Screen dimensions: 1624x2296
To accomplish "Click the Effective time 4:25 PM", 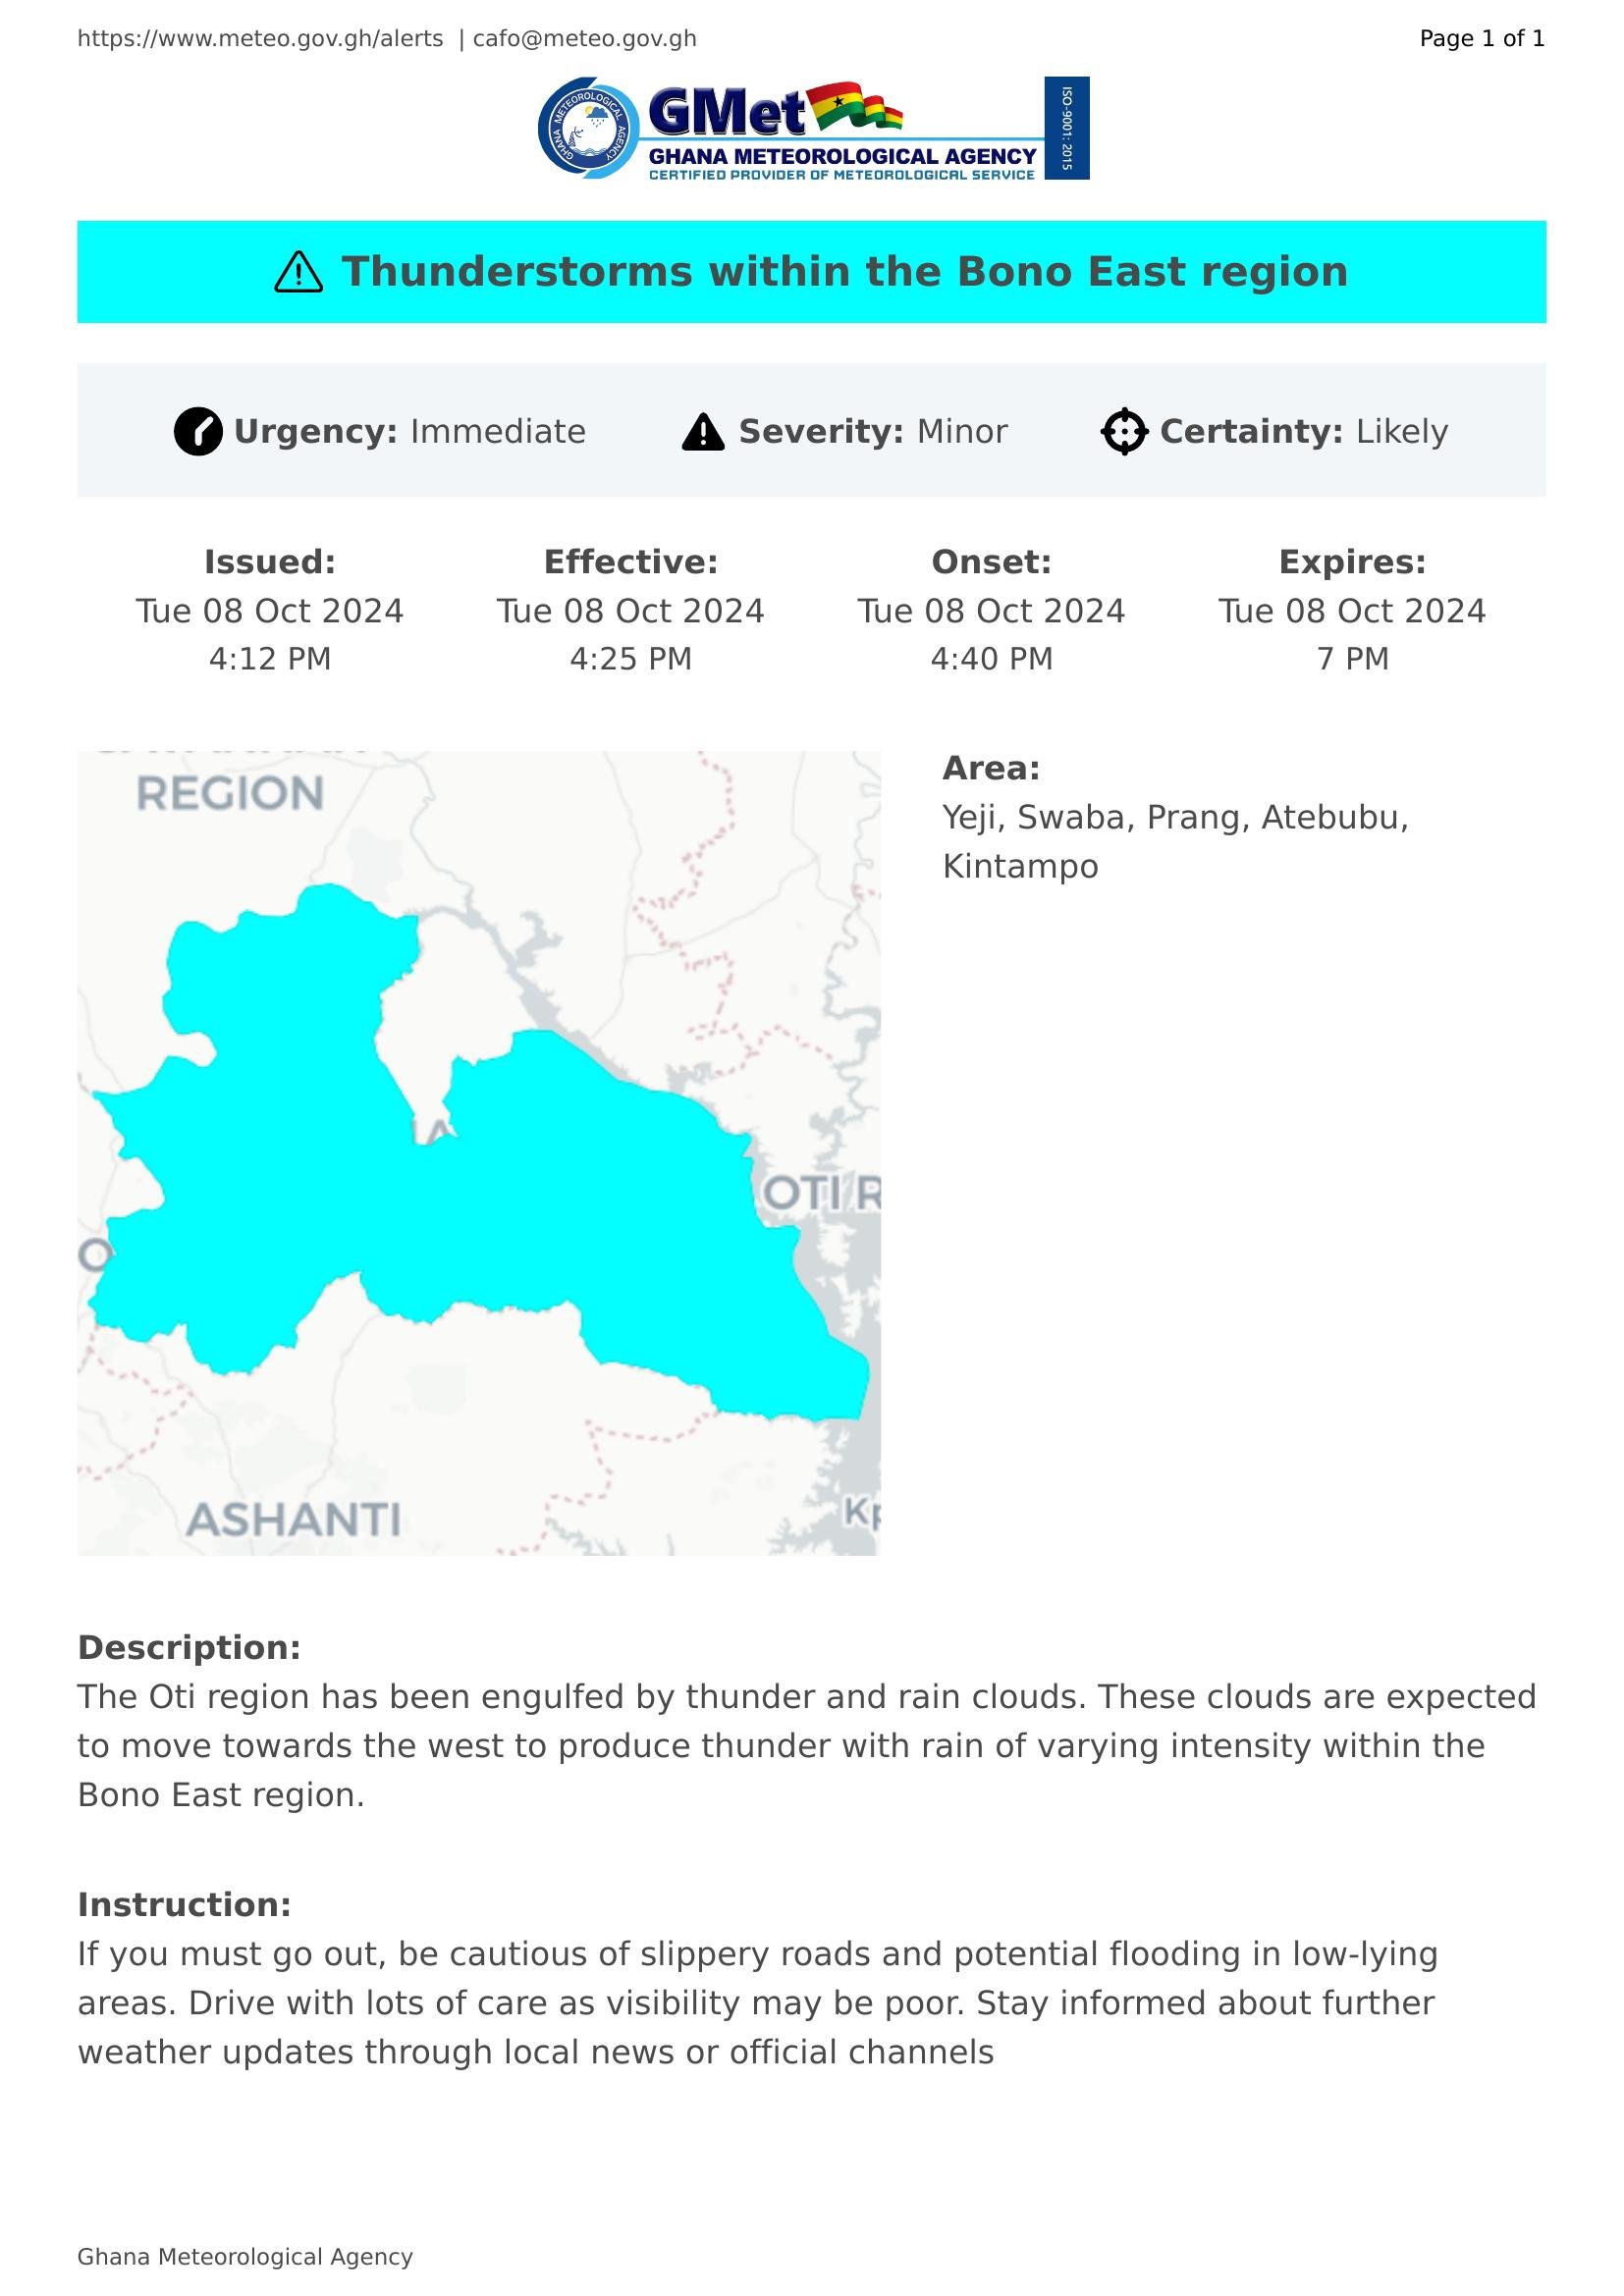I will pos(631,659).
